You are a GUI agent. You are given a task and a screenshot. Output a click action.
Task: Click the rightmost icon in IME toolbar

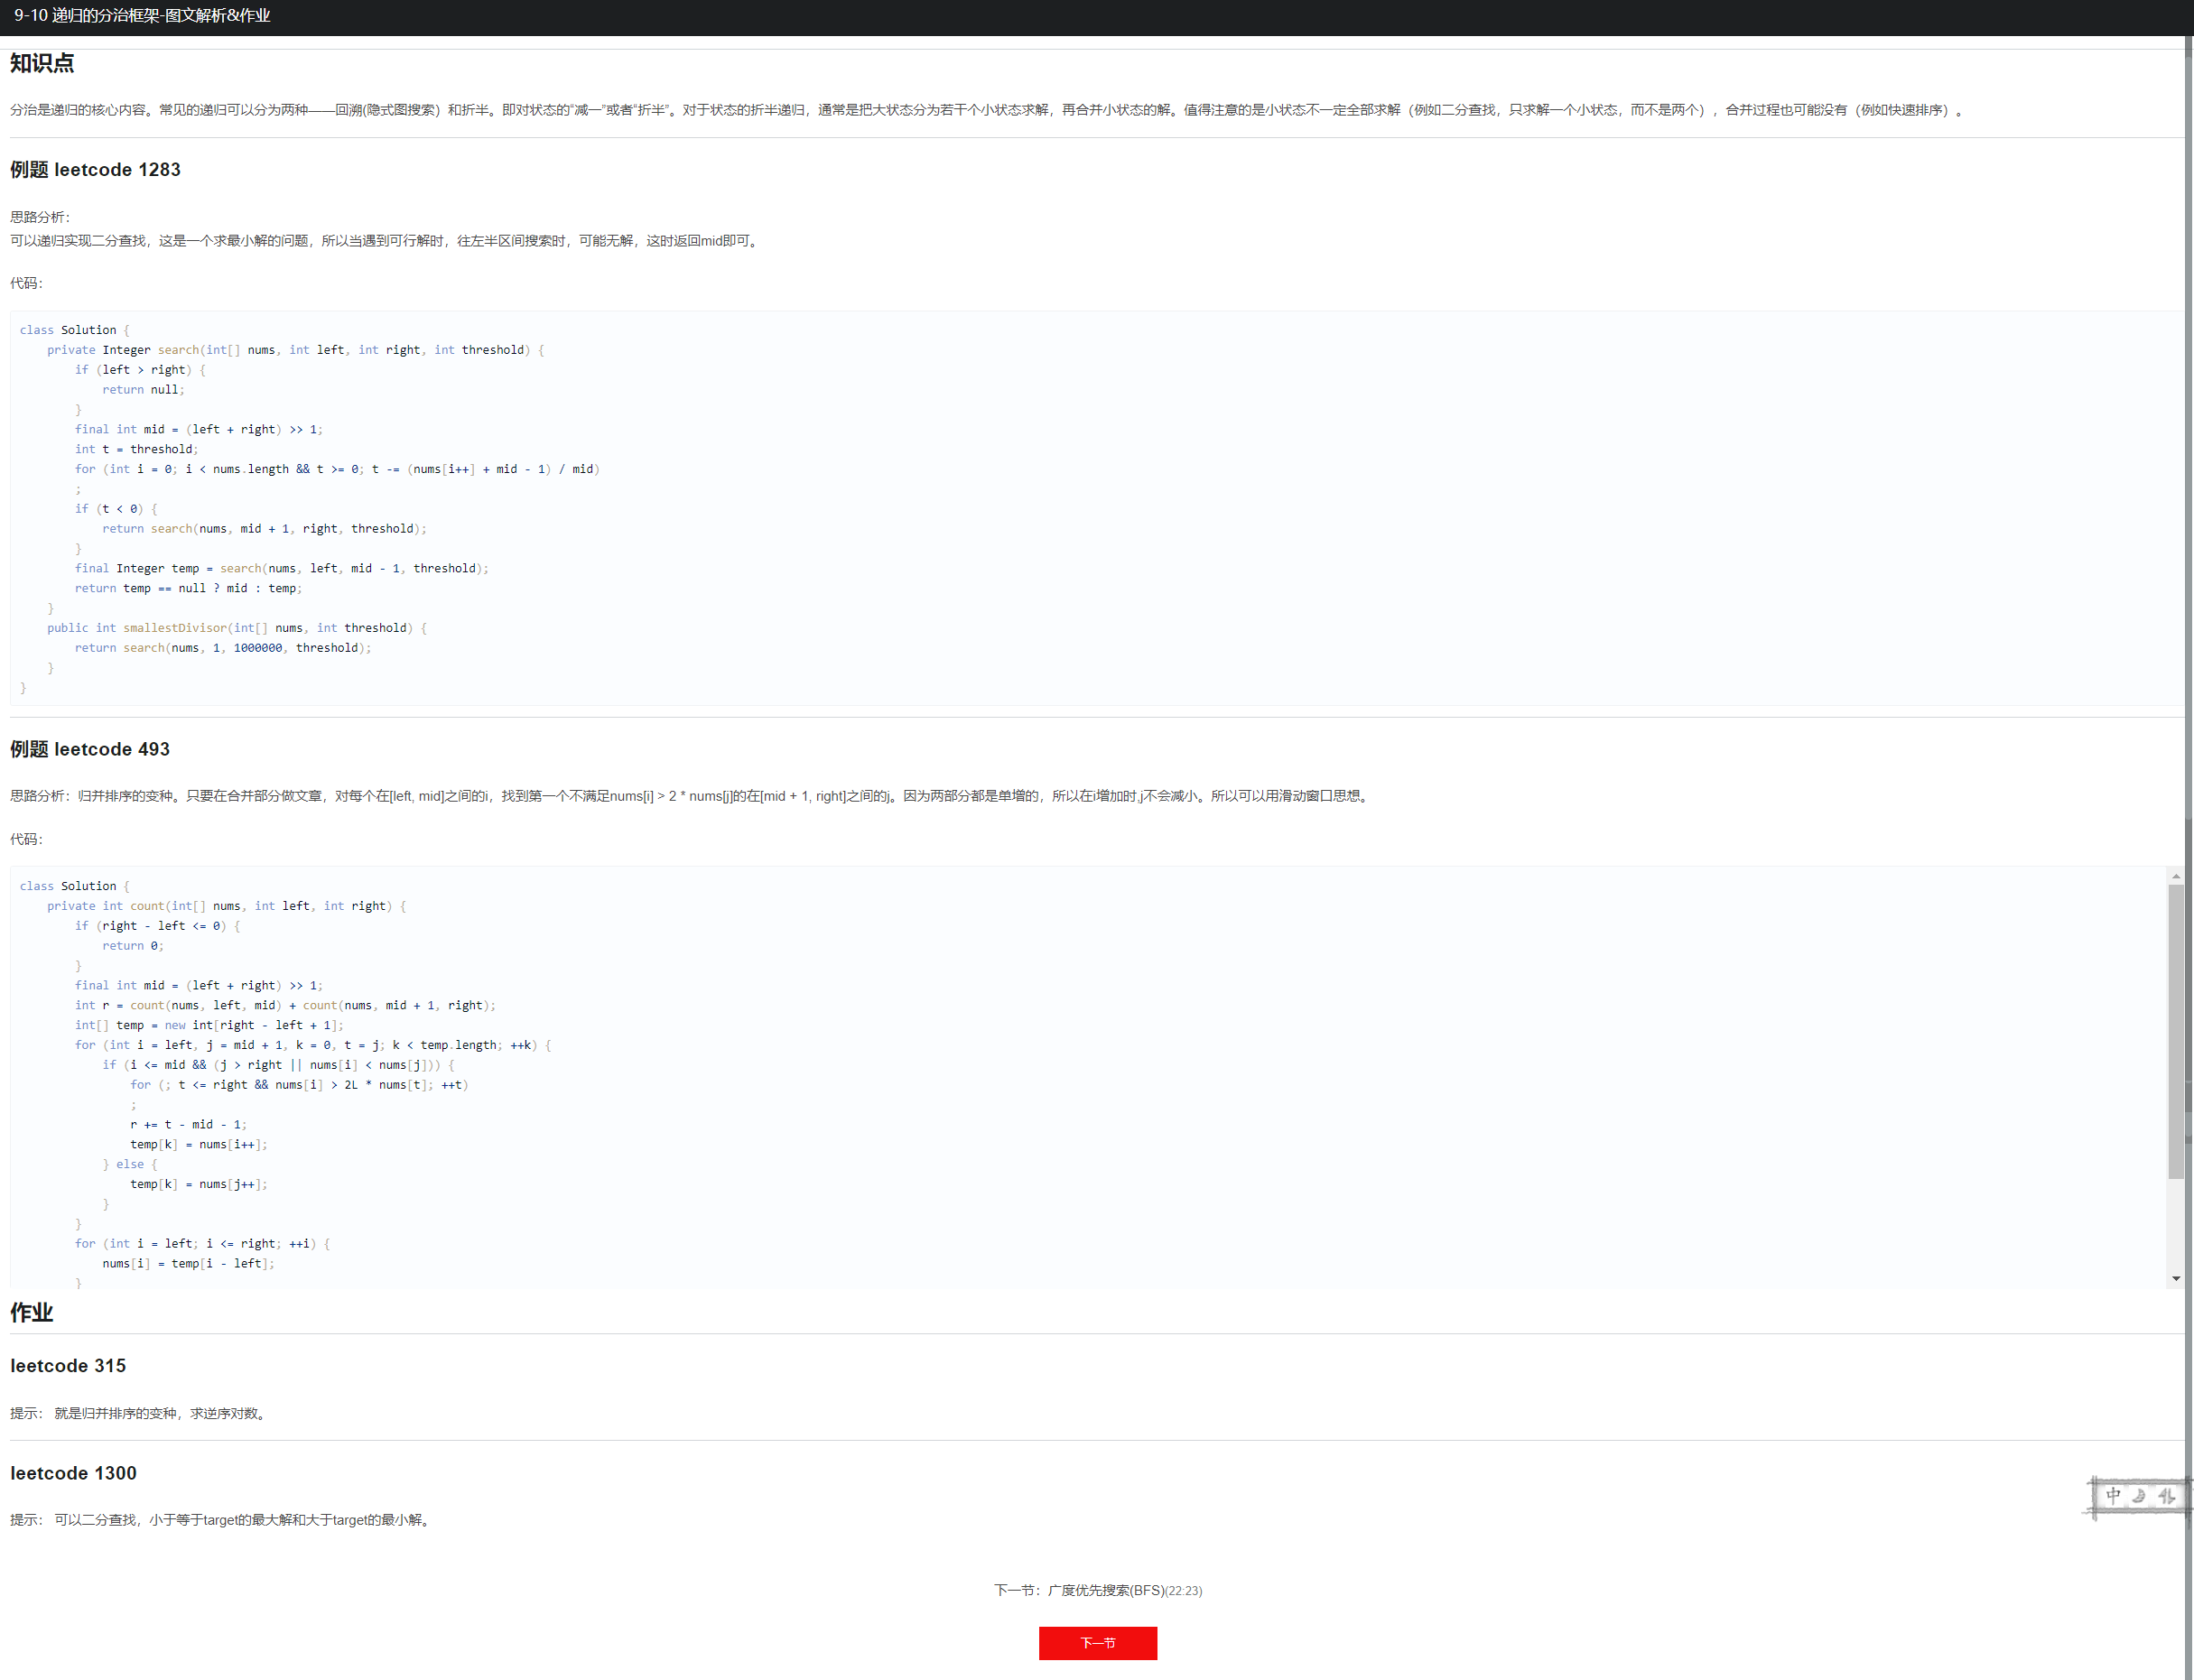pos(2166,1496)
